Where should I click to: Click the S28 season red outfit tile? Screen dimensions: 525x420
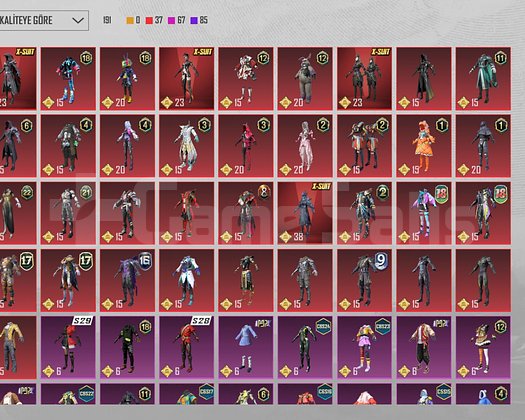pyautogui.click(x=186, y=347)
